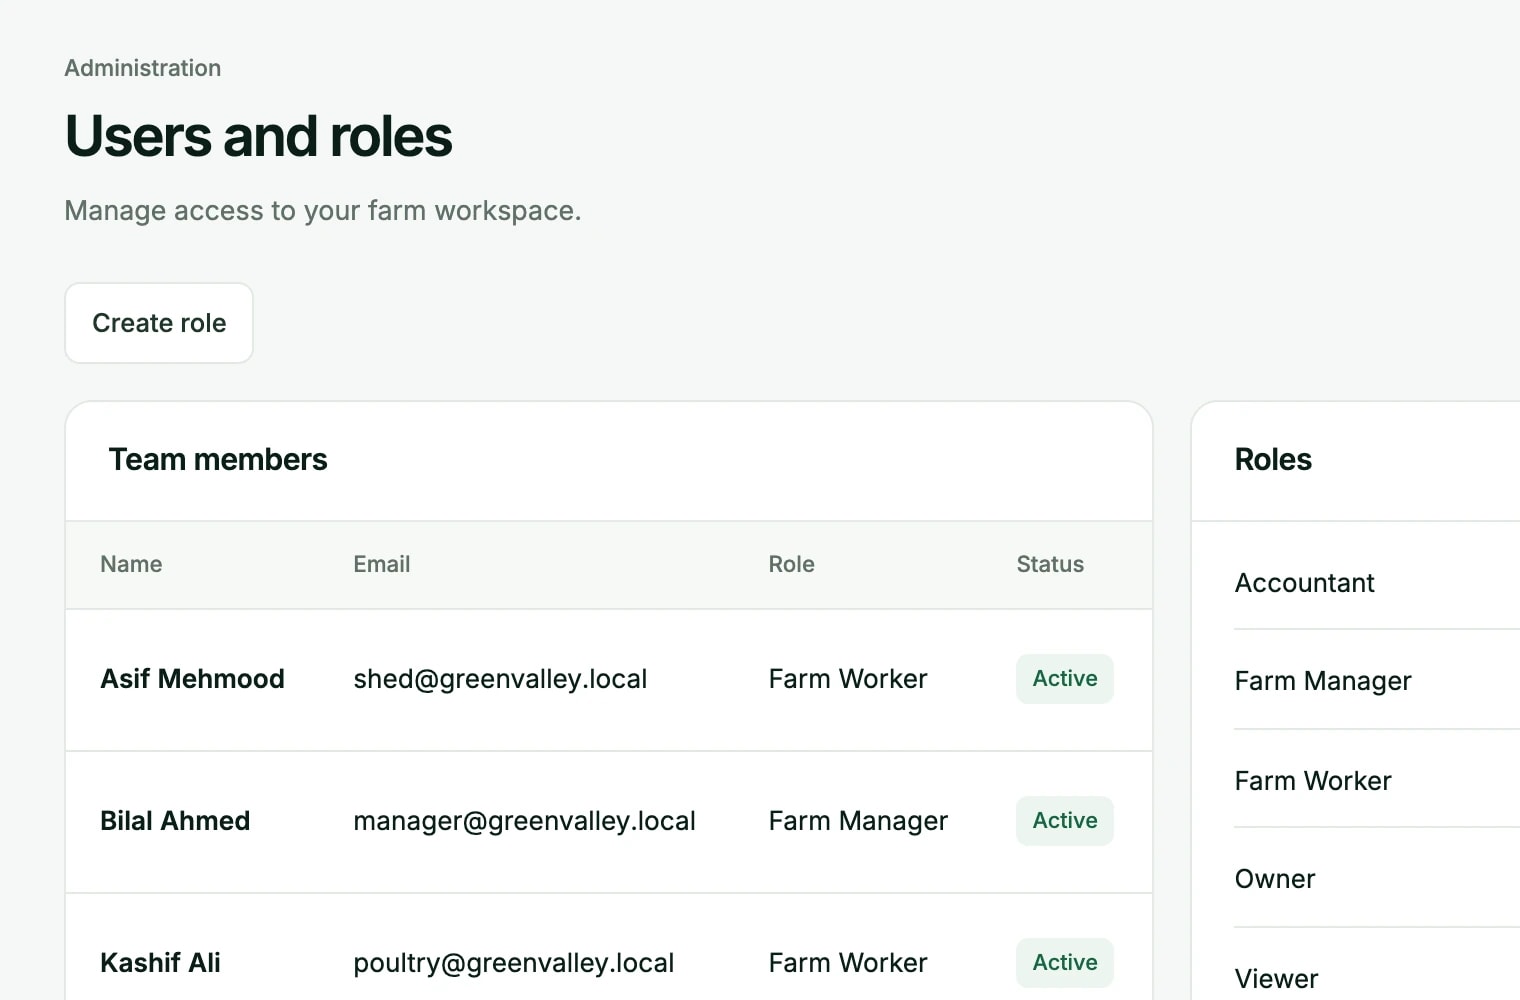The image size is (1520, 1000).
Task: Click Asif Mehmood's Farm Worker role cell
Action: (x=848, y=679)
